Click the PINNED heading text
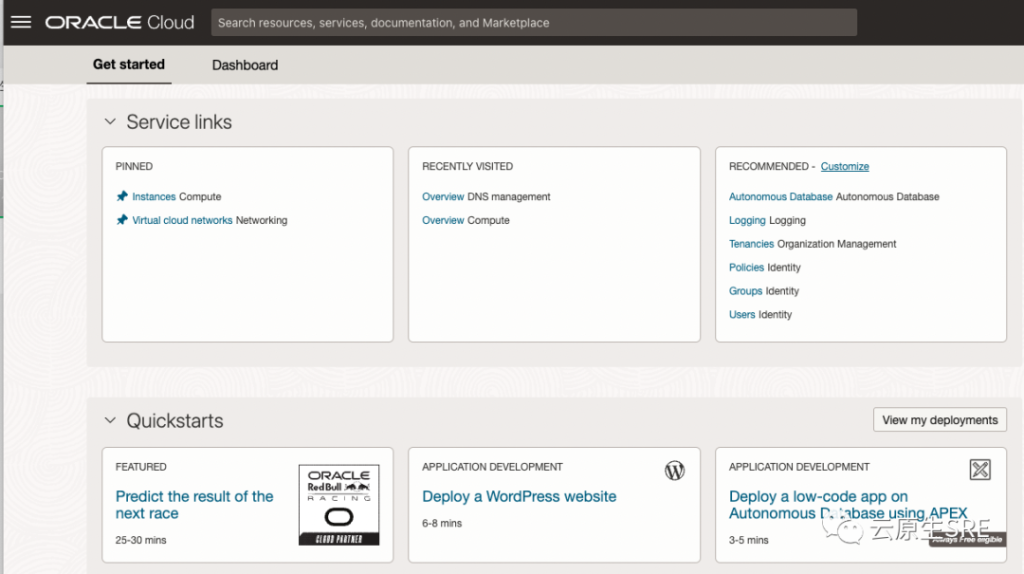The width and height of the screenshot is (1024, 574). click(134, 167)
